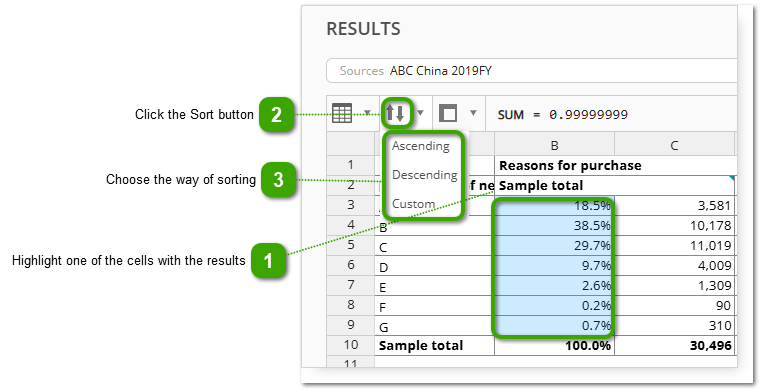Expand the arrow beside the Sort button
762x392 pixels.
[420, 113]
